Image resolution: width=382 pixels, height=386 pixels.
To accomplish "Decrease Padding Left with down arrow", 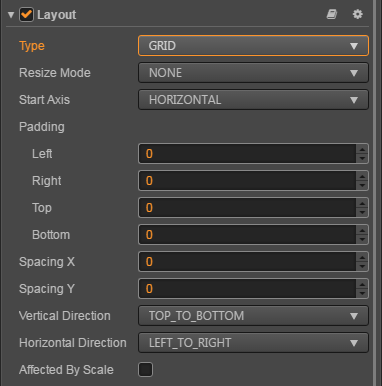I will tap(362, 158).
